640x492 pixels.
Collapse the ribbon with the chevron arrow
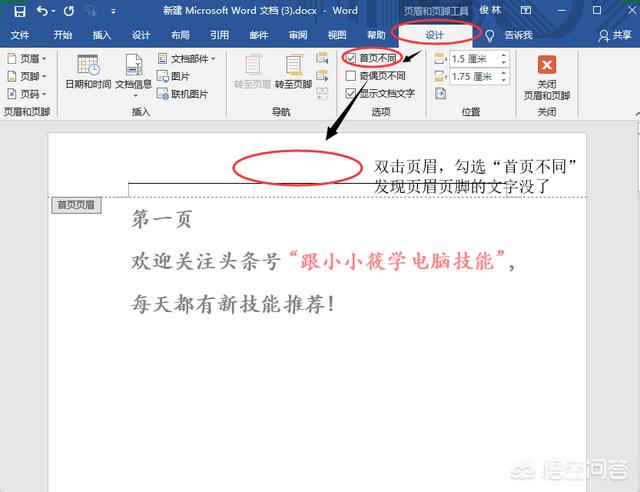(x=637, y=113)
